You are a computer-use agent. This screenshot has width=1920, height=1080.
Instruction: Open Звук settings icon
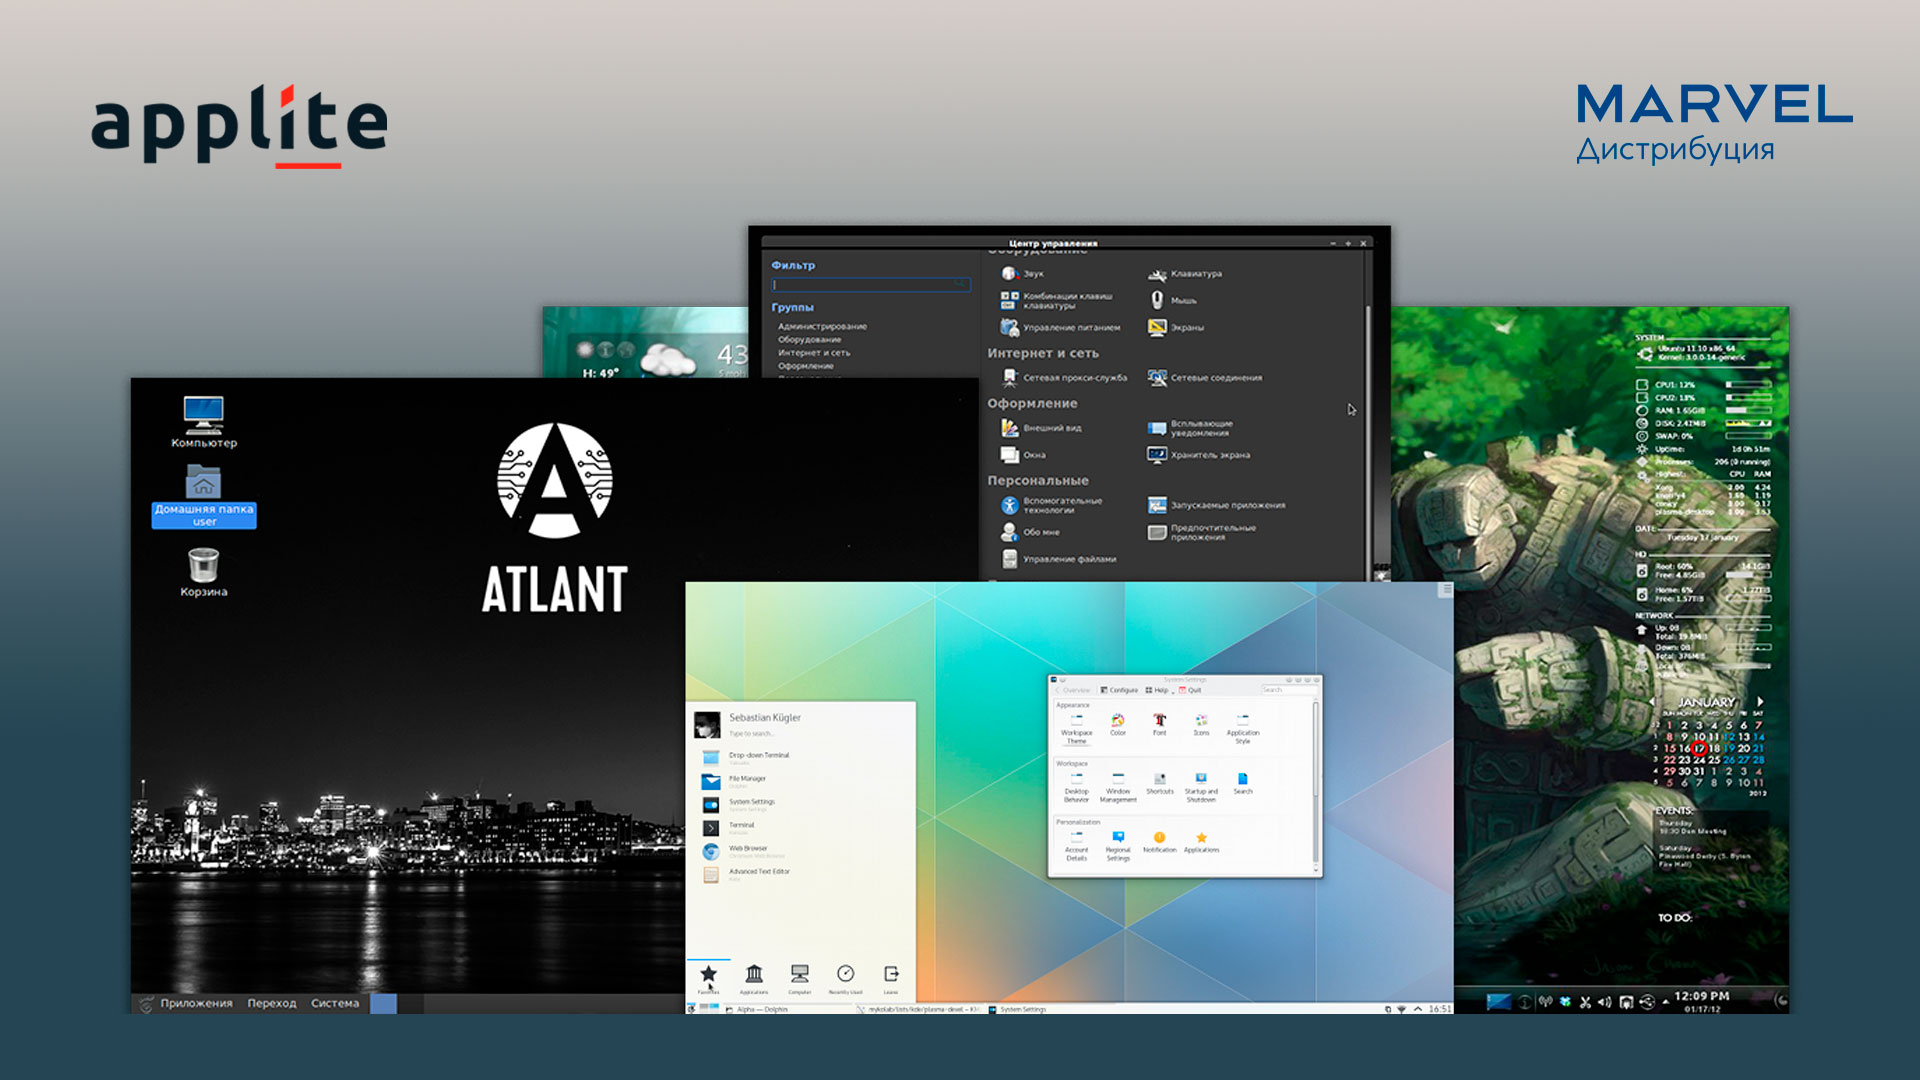[x=1022, y=273]
